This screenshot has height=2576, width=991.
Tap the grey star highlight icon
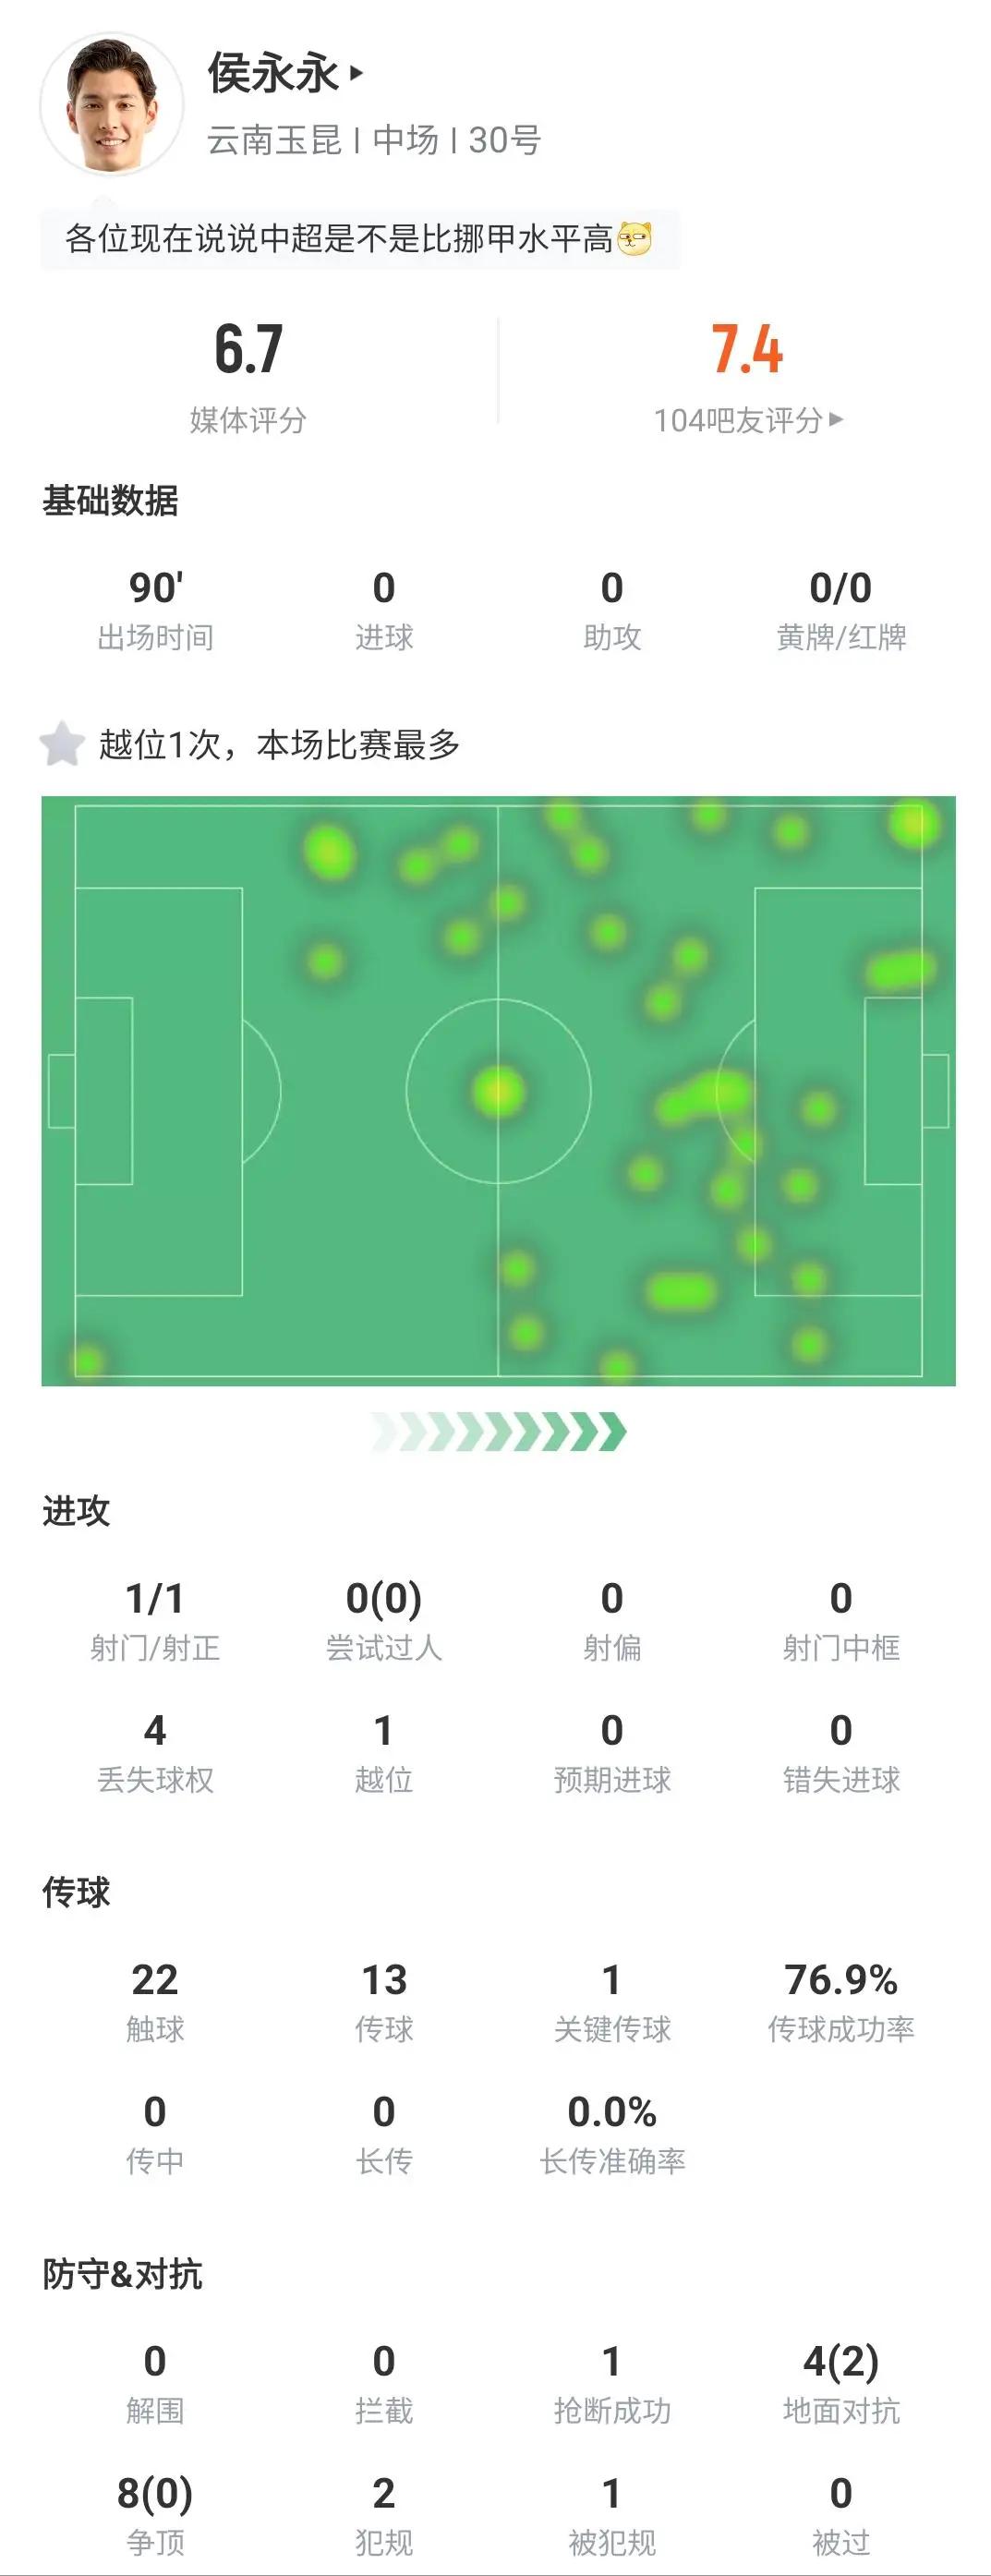point(62,744)
